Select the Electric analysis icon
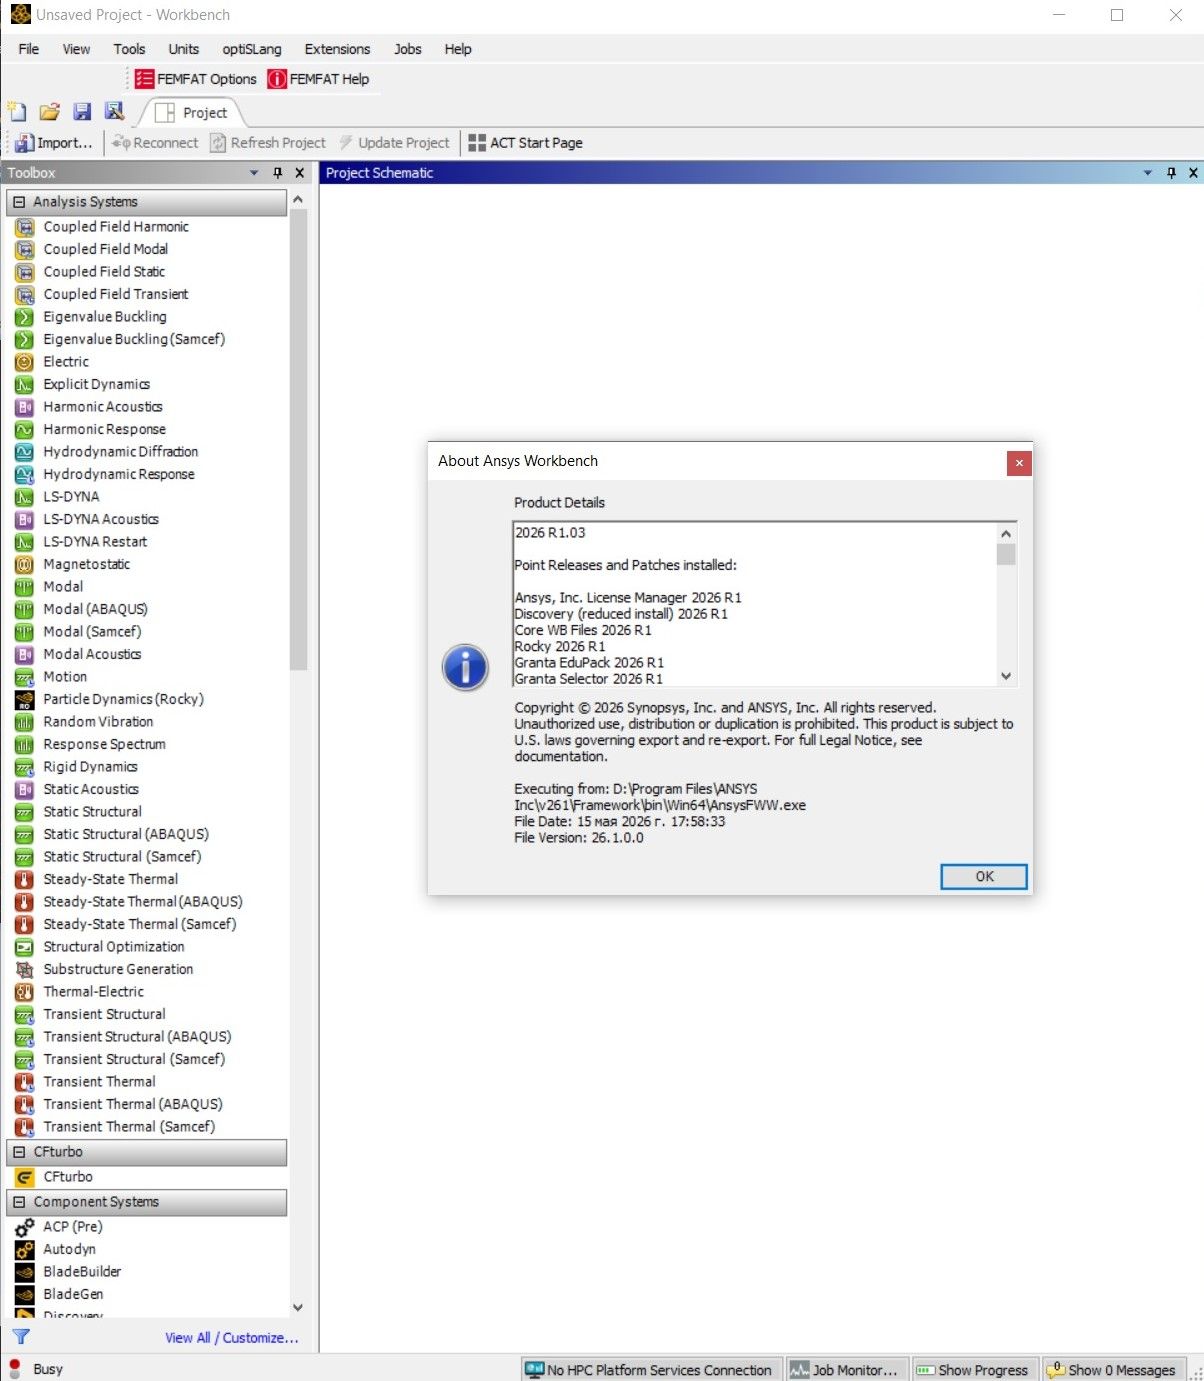Image resolution: width=1204 pixels, height=1381 pixels. click(x=25, y=362)
